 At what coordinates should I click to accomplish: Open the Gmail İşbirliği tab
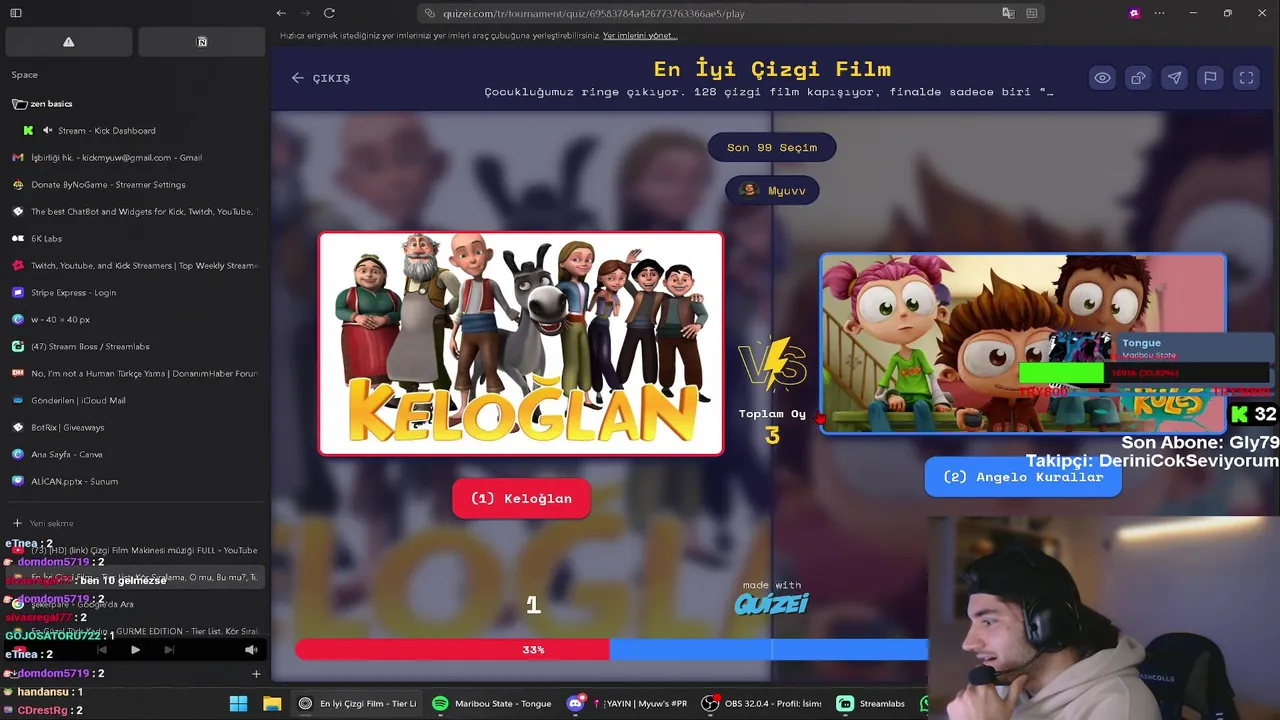[134, 158]
